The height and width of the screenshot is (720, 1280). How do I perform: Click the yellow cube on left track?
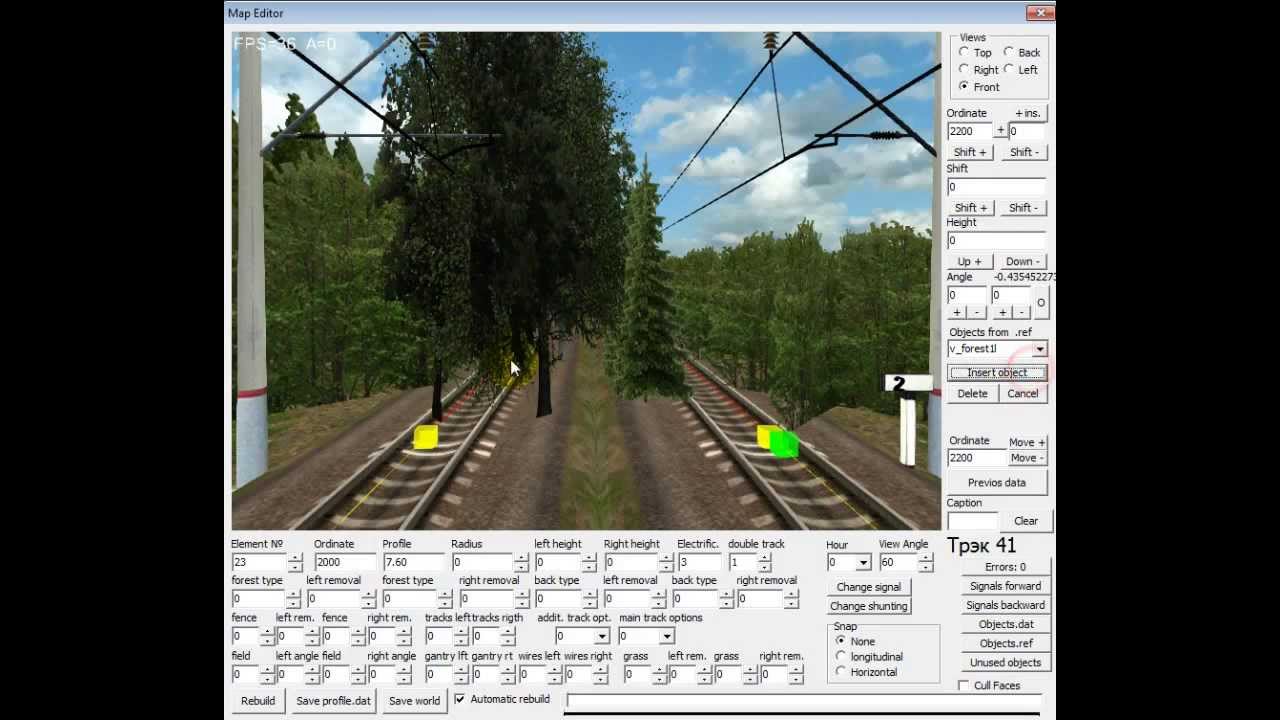(x=425, y=437)
